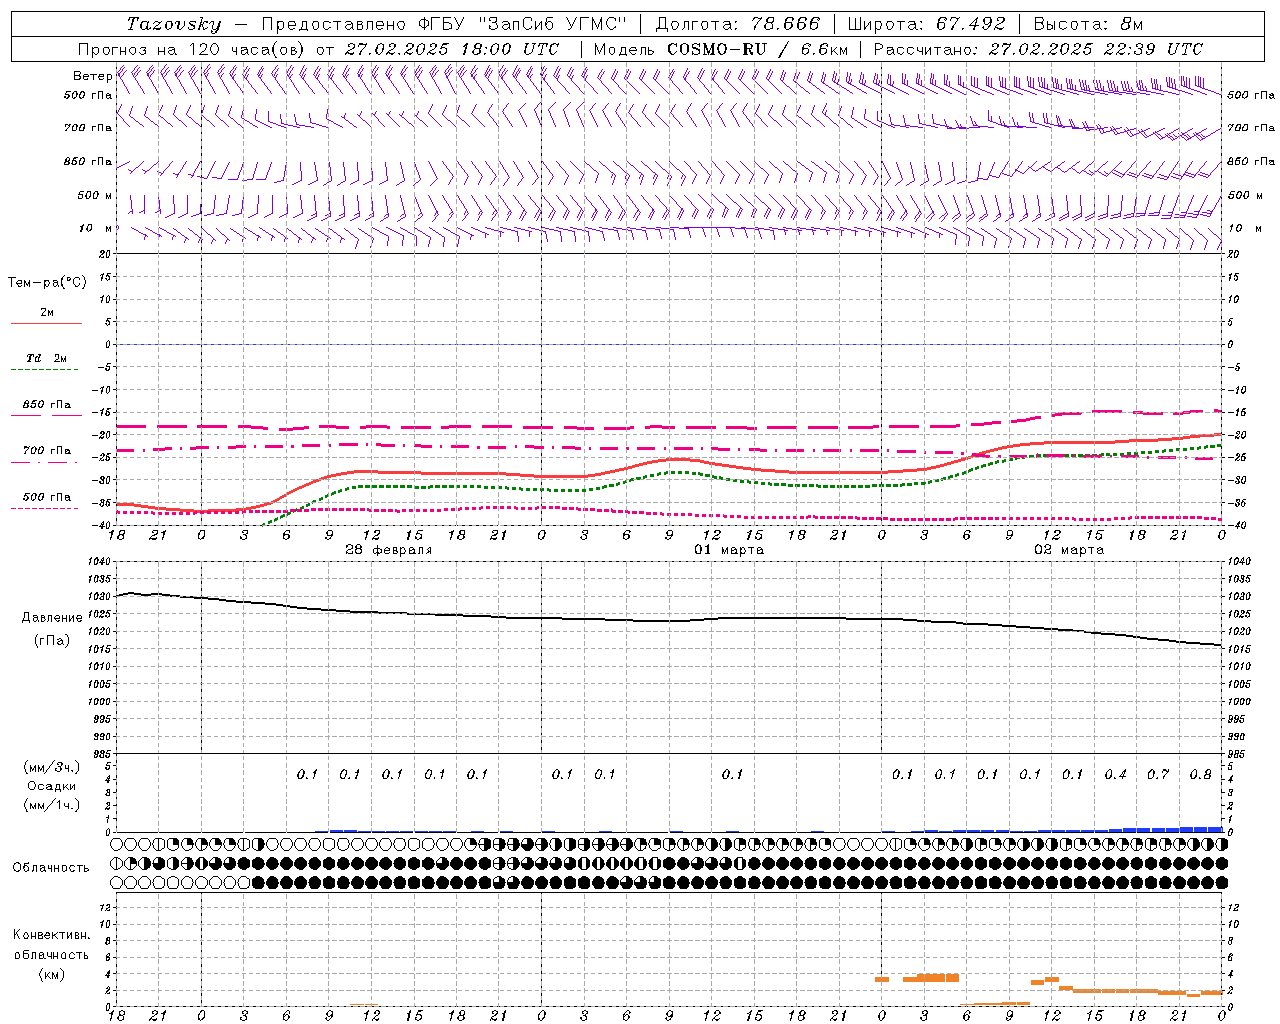The width and height of the screenshot is (1280, 1024).
Task: Click the Ветер wind section label
Action: [92, 76]
